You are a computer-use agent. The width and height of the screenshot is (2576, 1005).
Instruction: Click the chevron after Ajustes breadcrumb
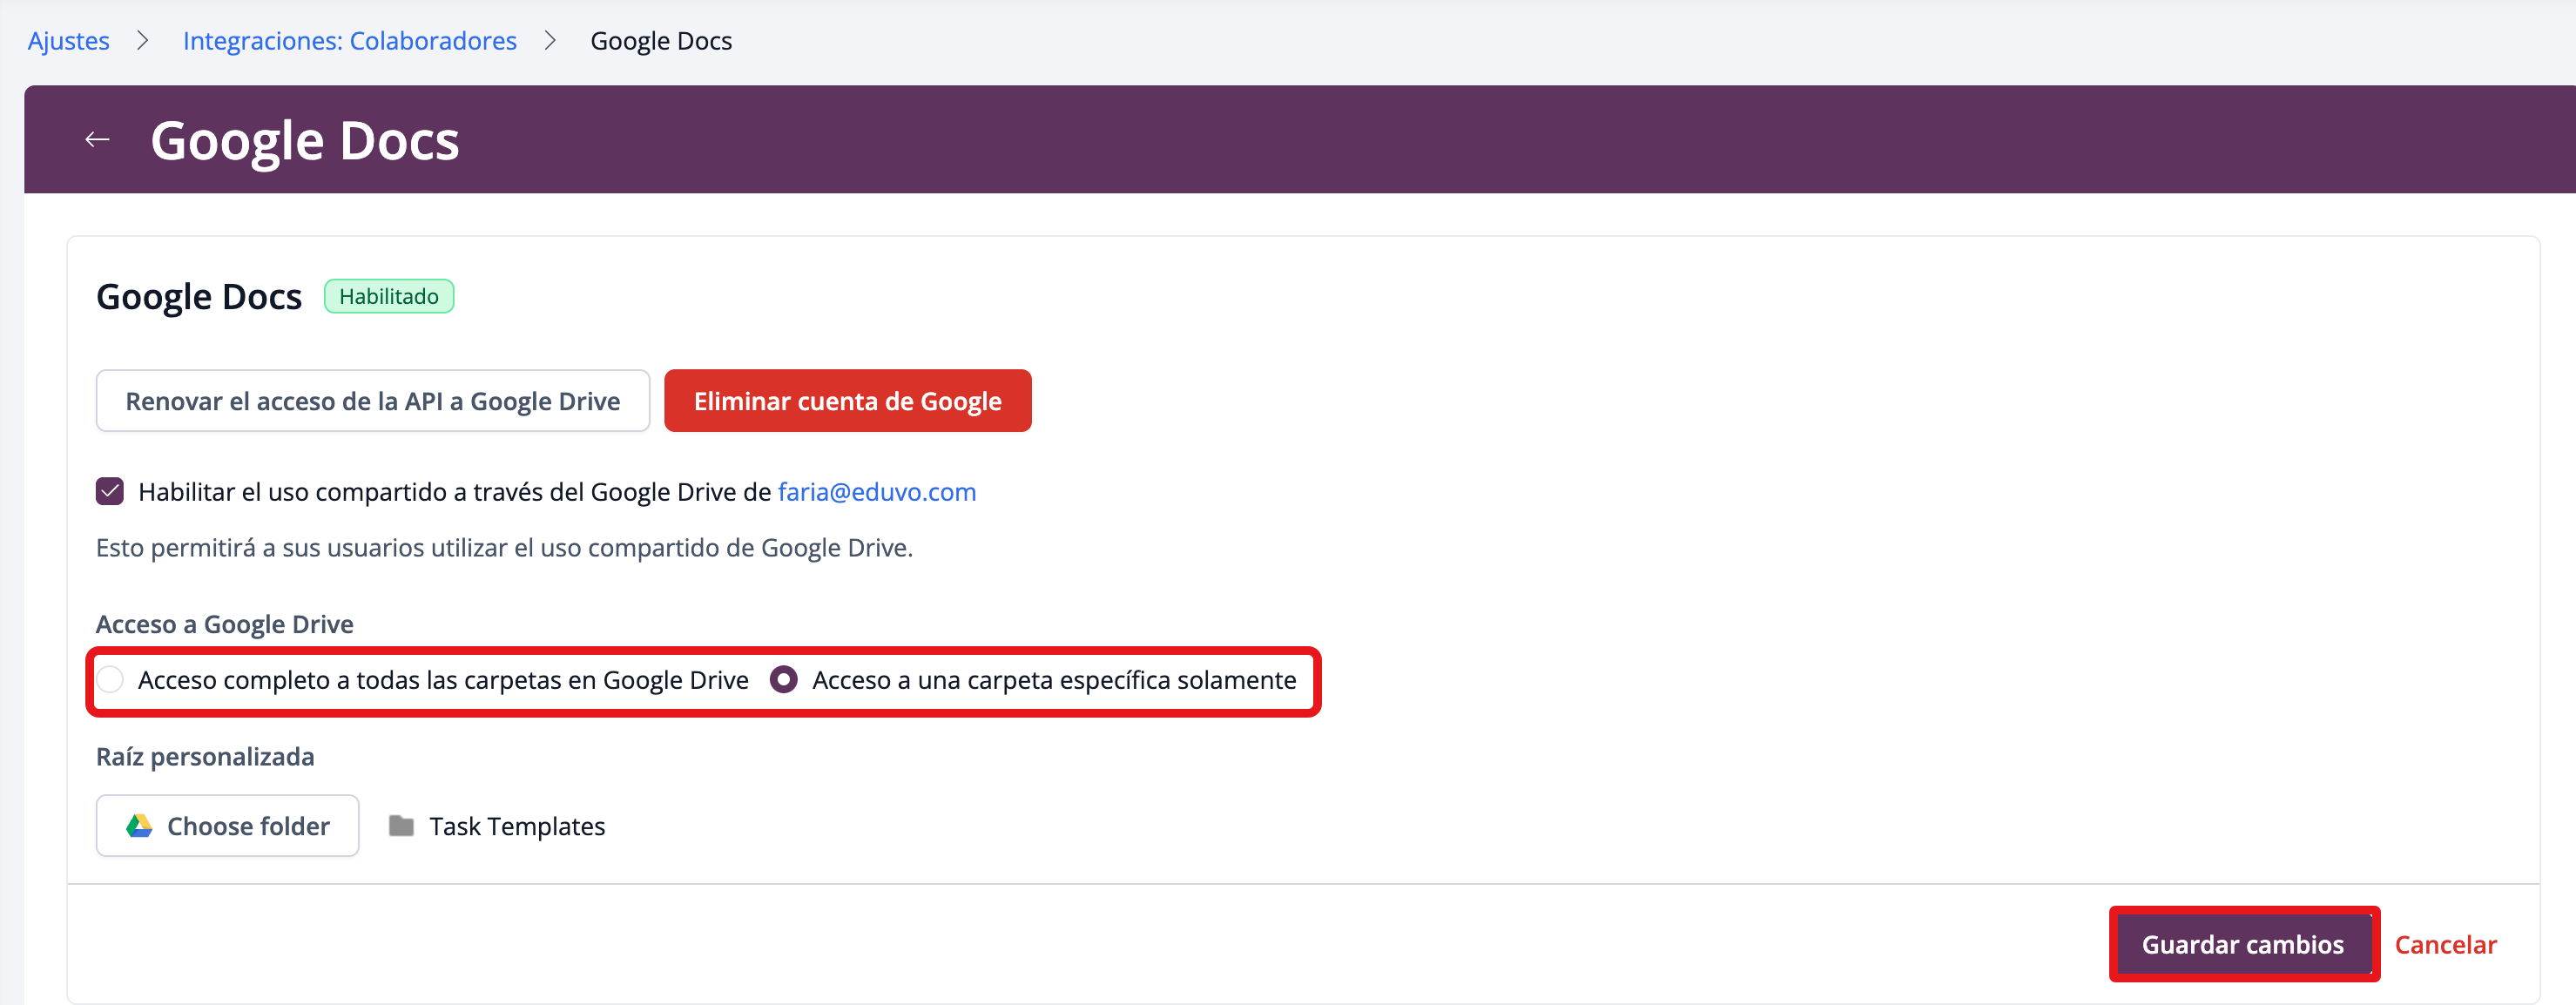pyautogui.click(x=143, y=41)
